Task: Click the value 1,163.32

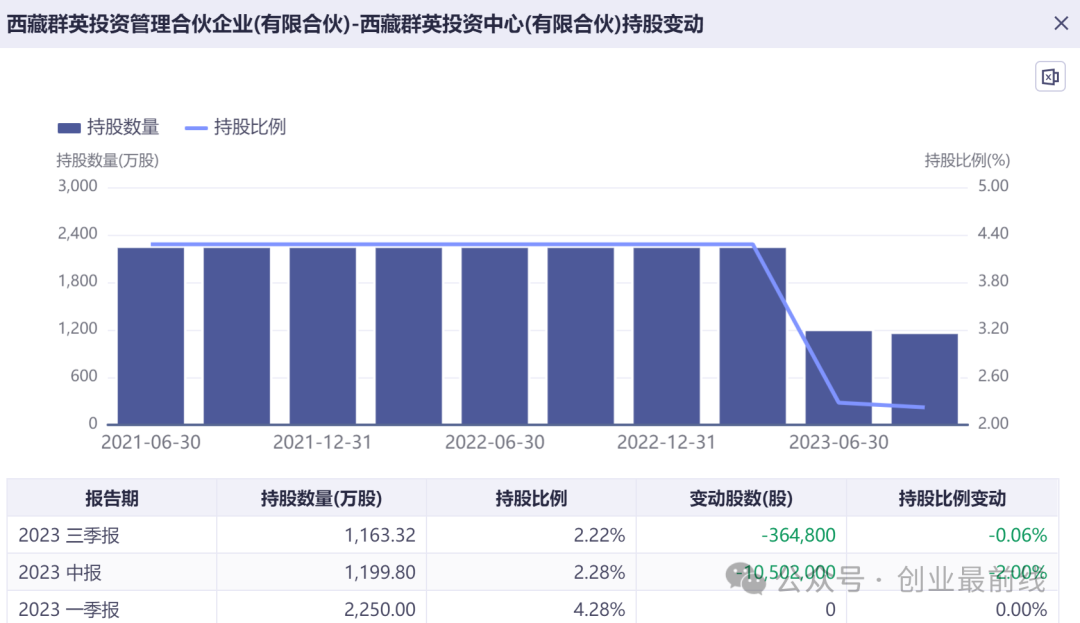Action: (x=380, y=536)
